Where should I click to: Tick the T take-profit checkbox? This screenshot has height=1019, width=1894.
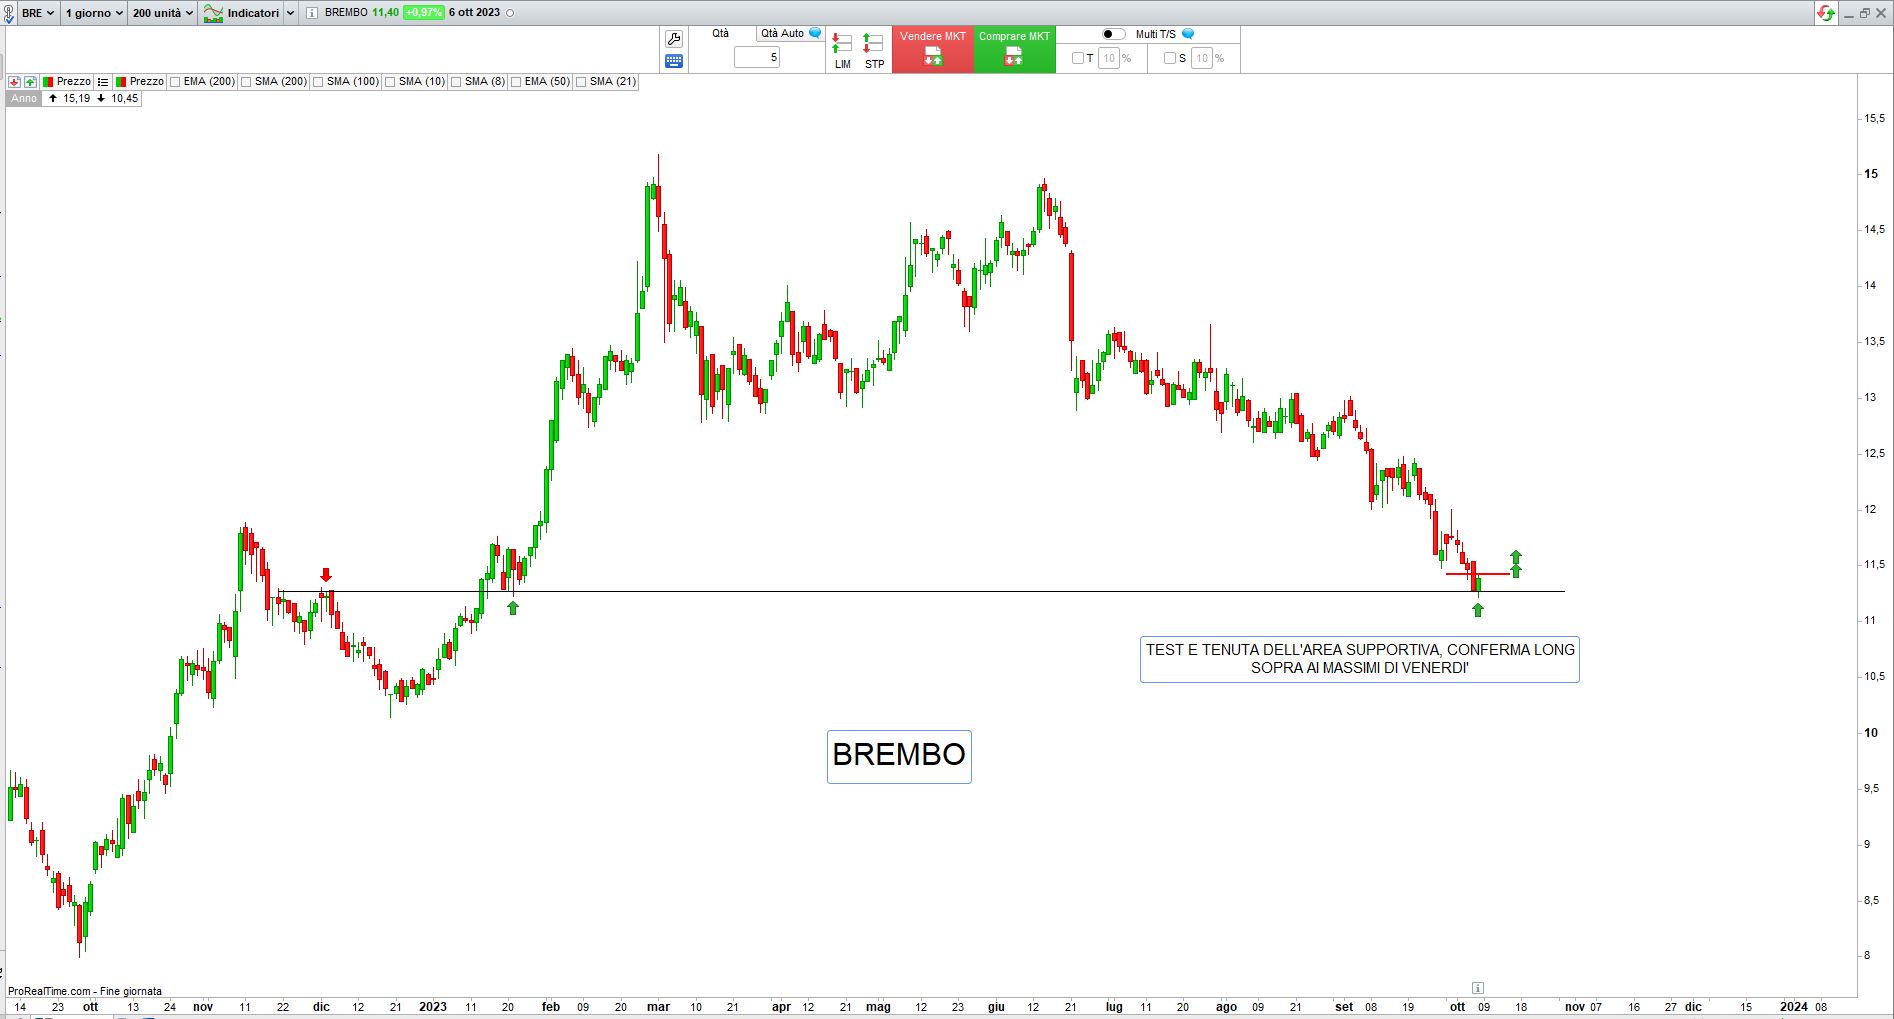(x=1078, y=58)
